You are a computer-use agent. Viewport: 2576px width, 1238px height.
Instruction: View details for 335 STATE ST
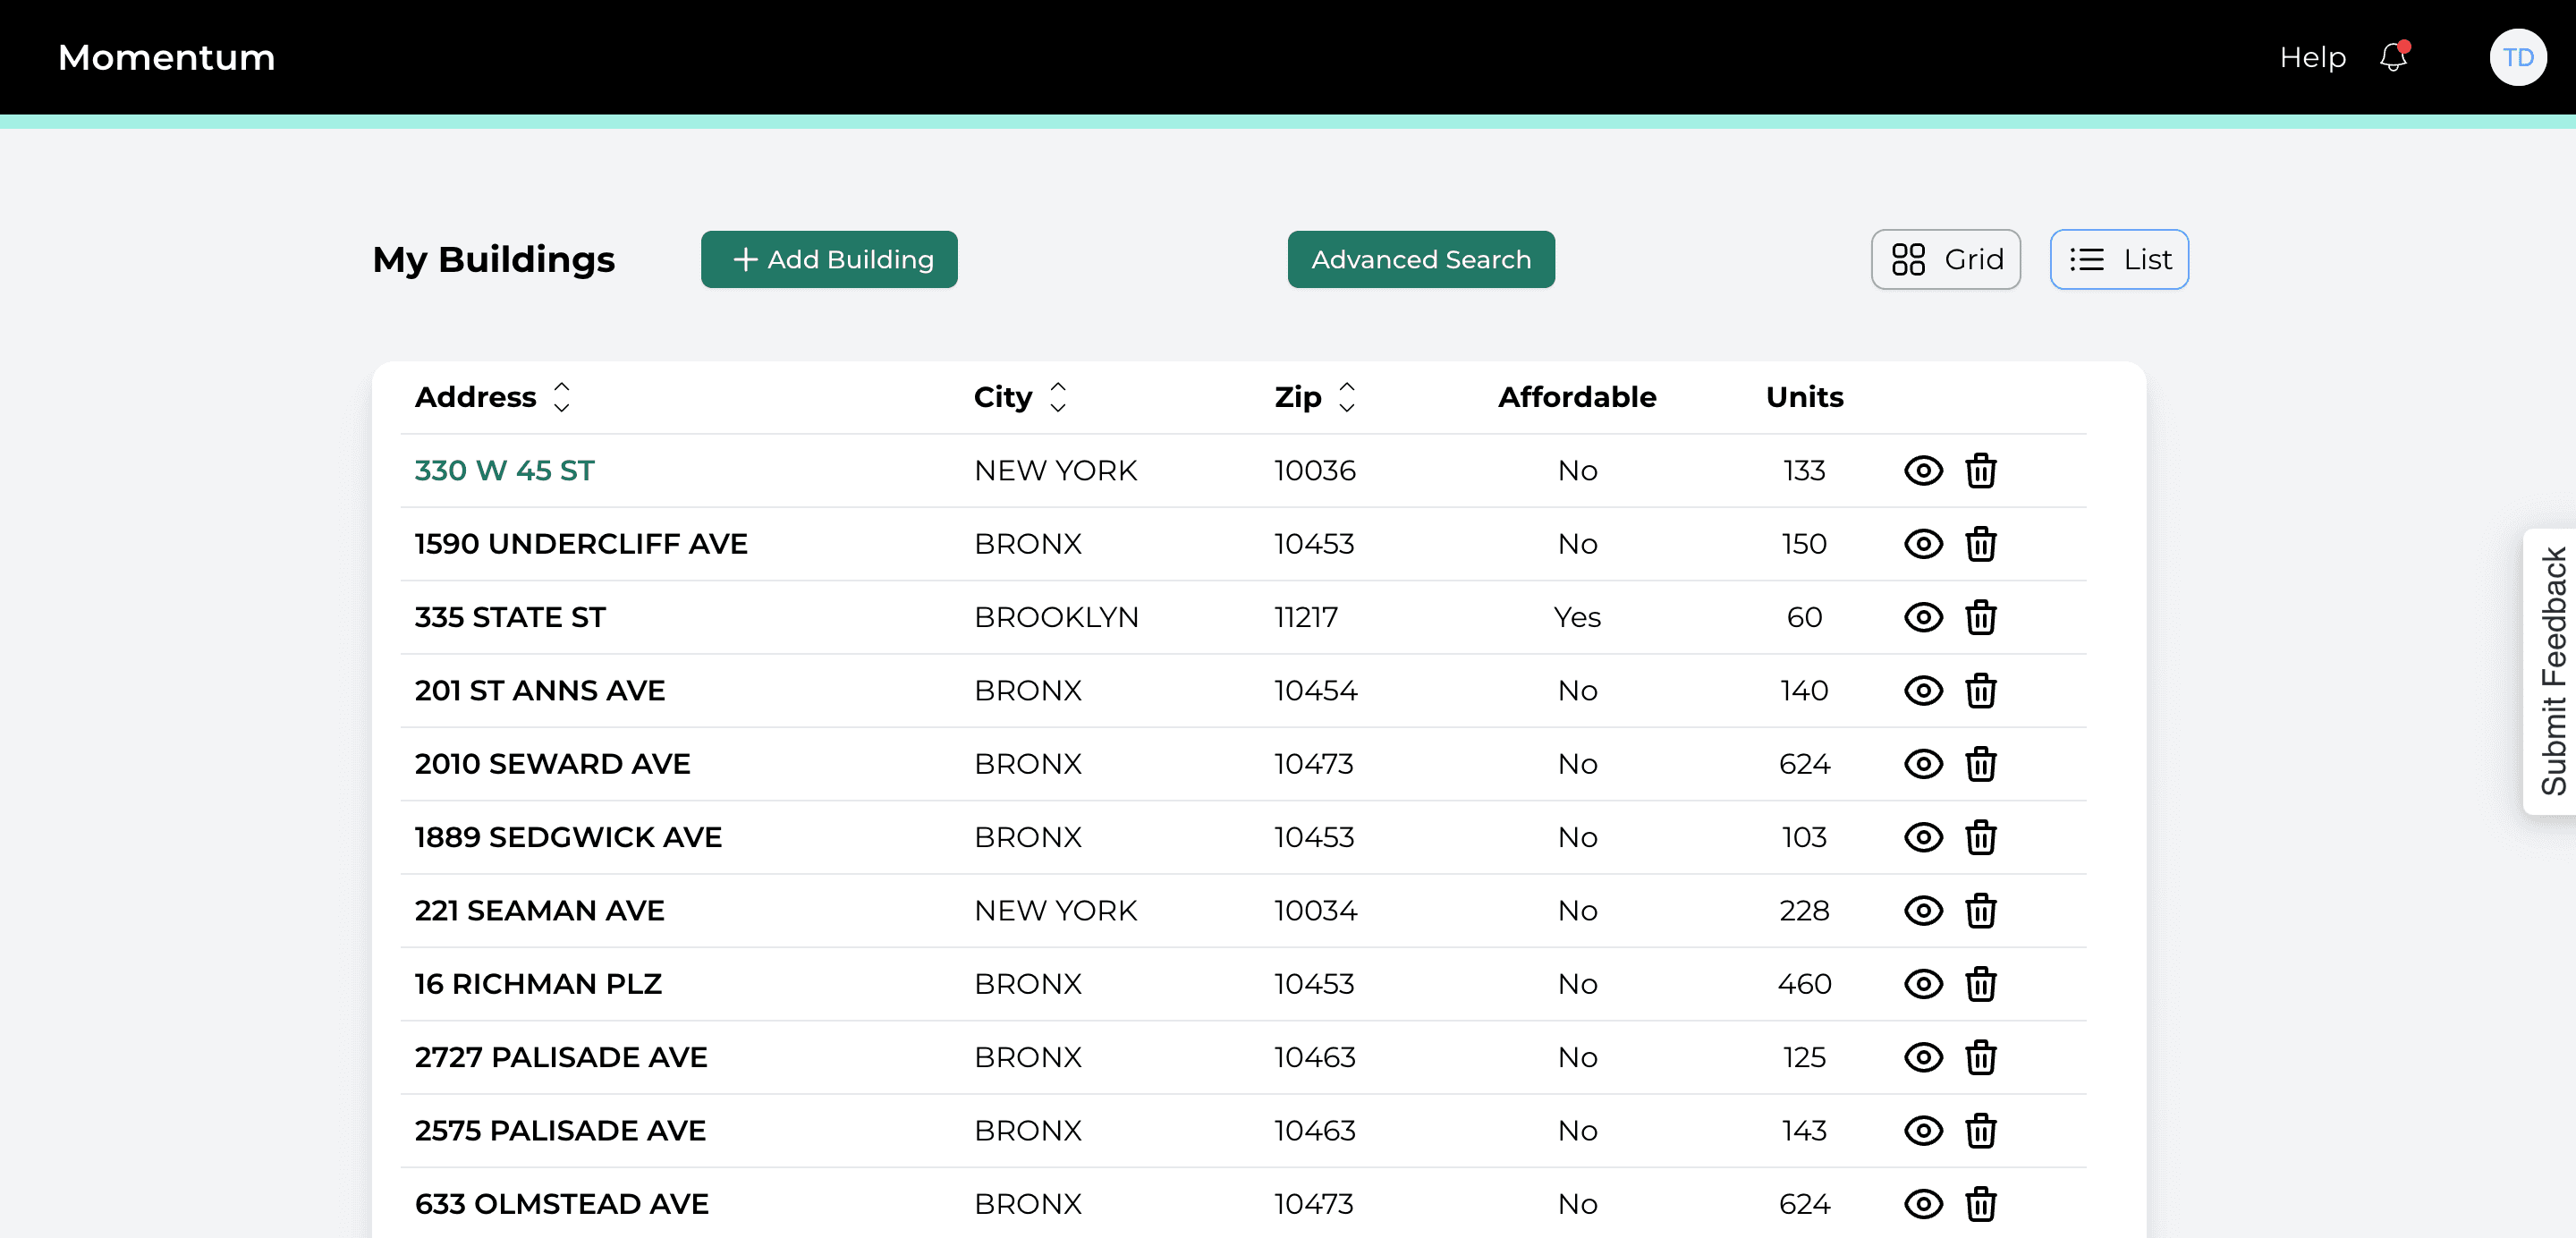1922,617
